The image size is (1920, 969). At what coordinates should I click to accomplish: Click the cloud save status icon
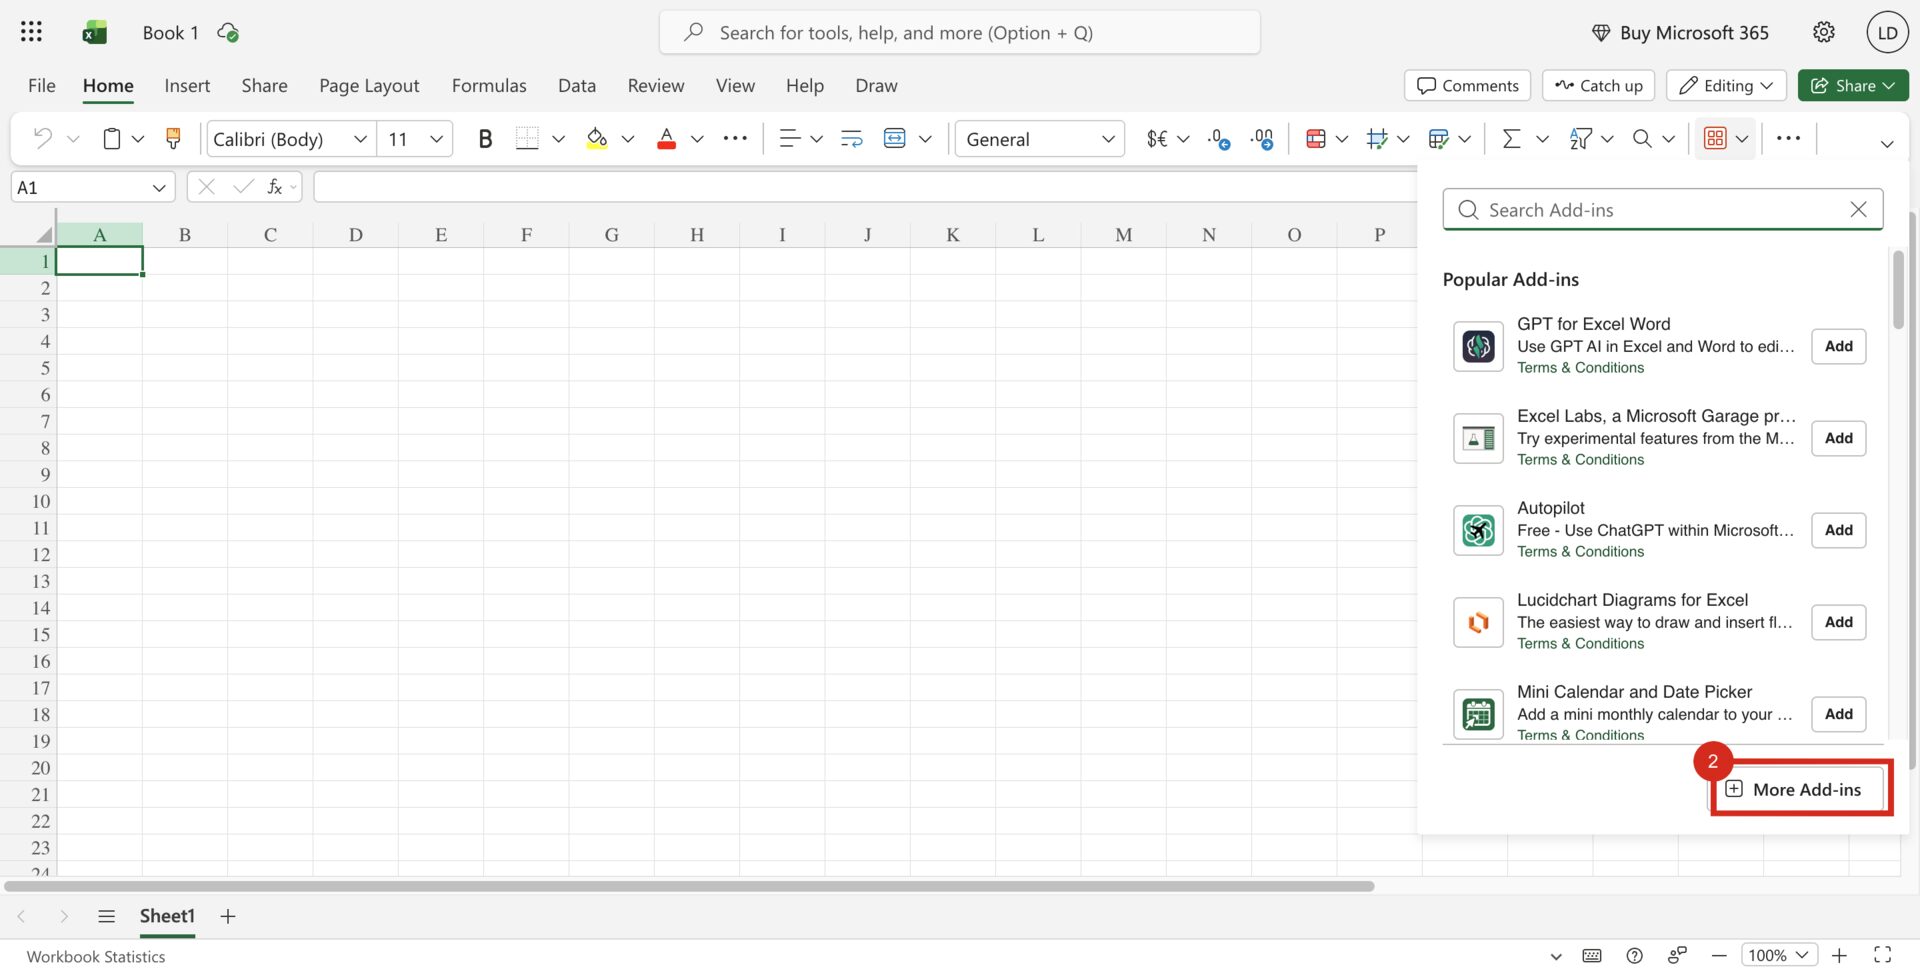point(228,32)
